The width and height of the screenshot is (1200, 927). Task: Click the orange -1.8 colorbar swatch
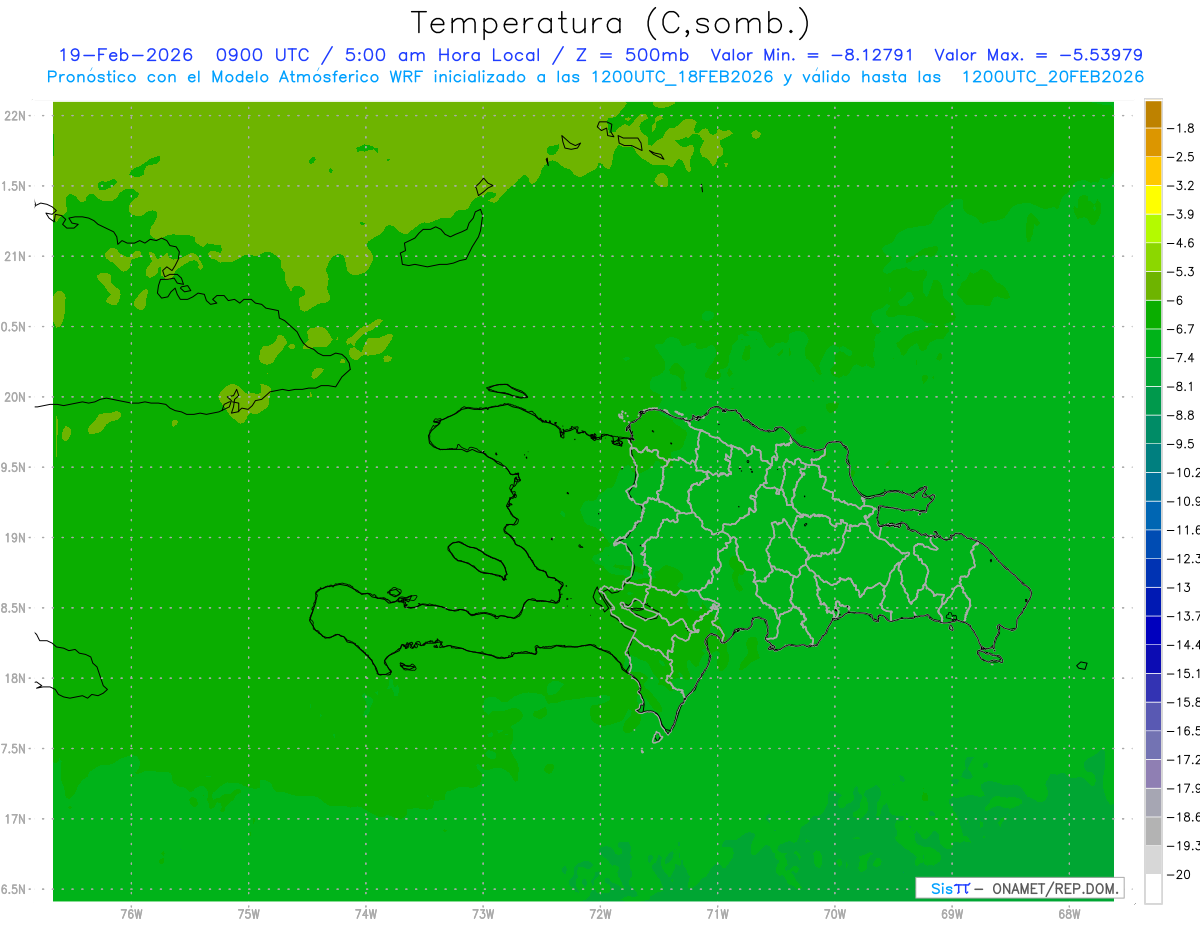pos(1153,114)
